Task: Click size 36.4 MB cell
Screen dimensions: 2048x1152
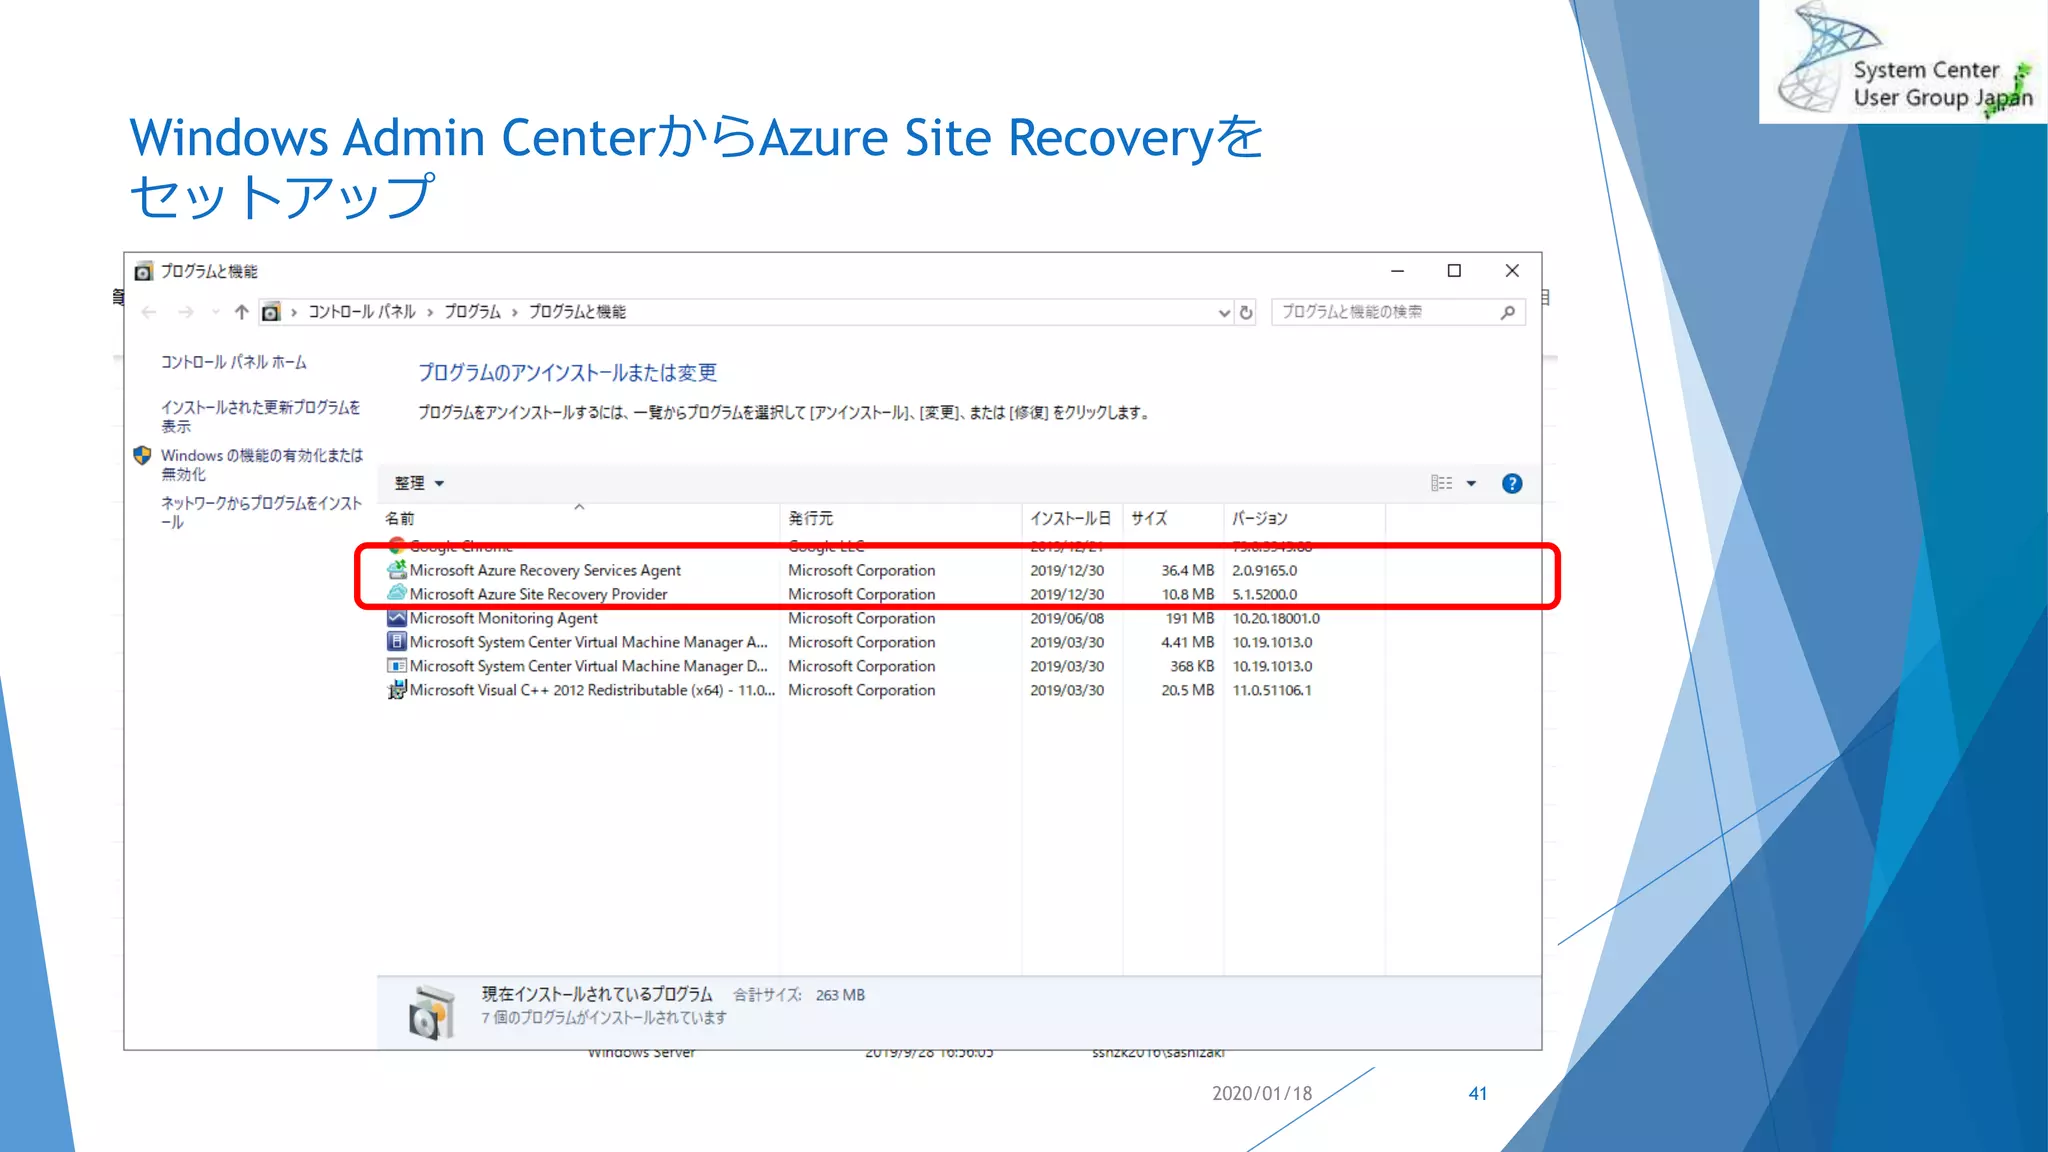Action: click(x=1187, y=570)
